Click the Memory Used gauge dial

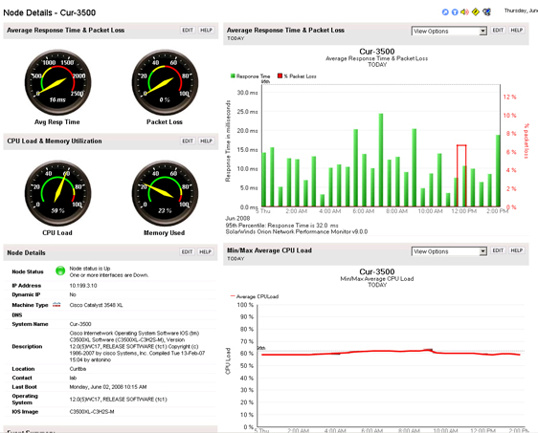pos(165,194)
